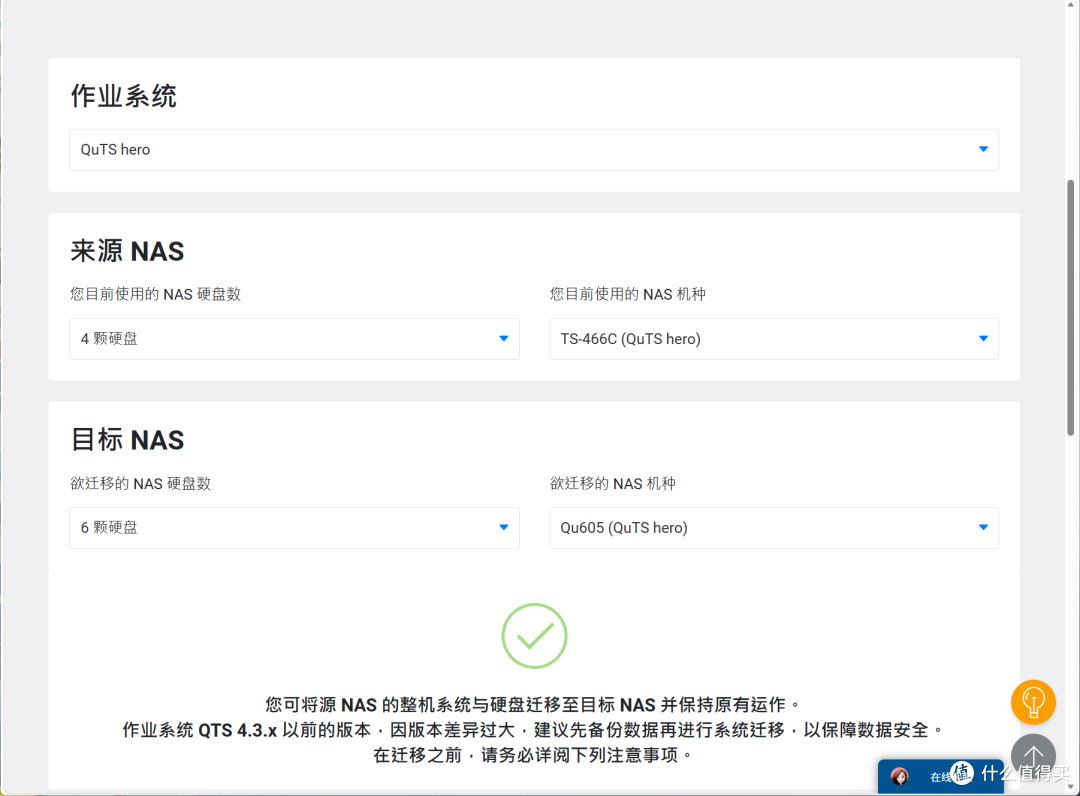Click the gray back-to-top arrow icon

click(x=1033, y=755)
